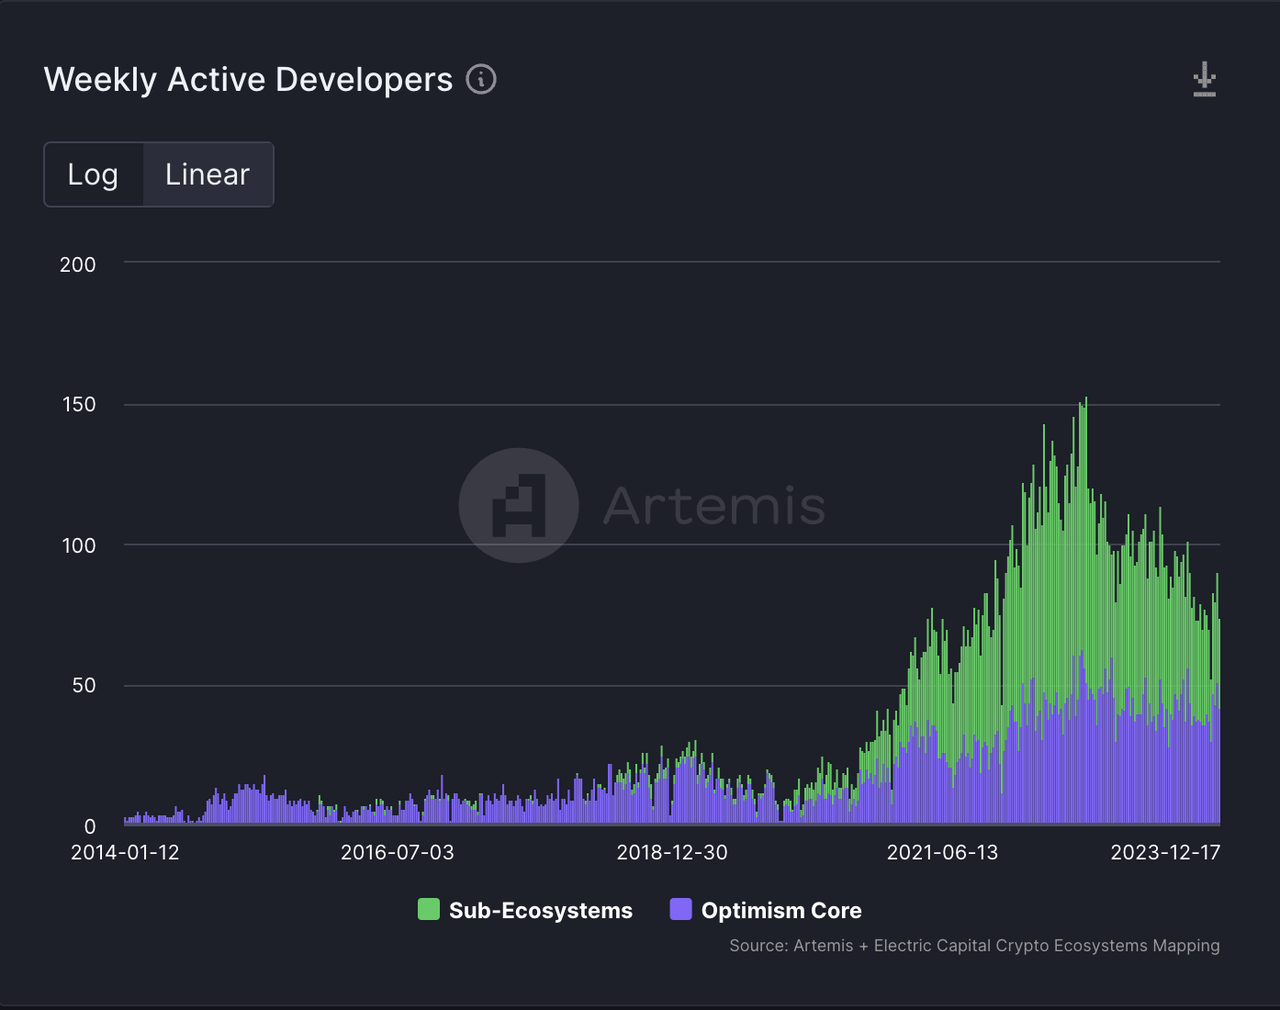This screenshot has height=1010, width=1280.
Task: Click the Artemis watermark text
Action: pyautogui.click(x=714, y=505)
